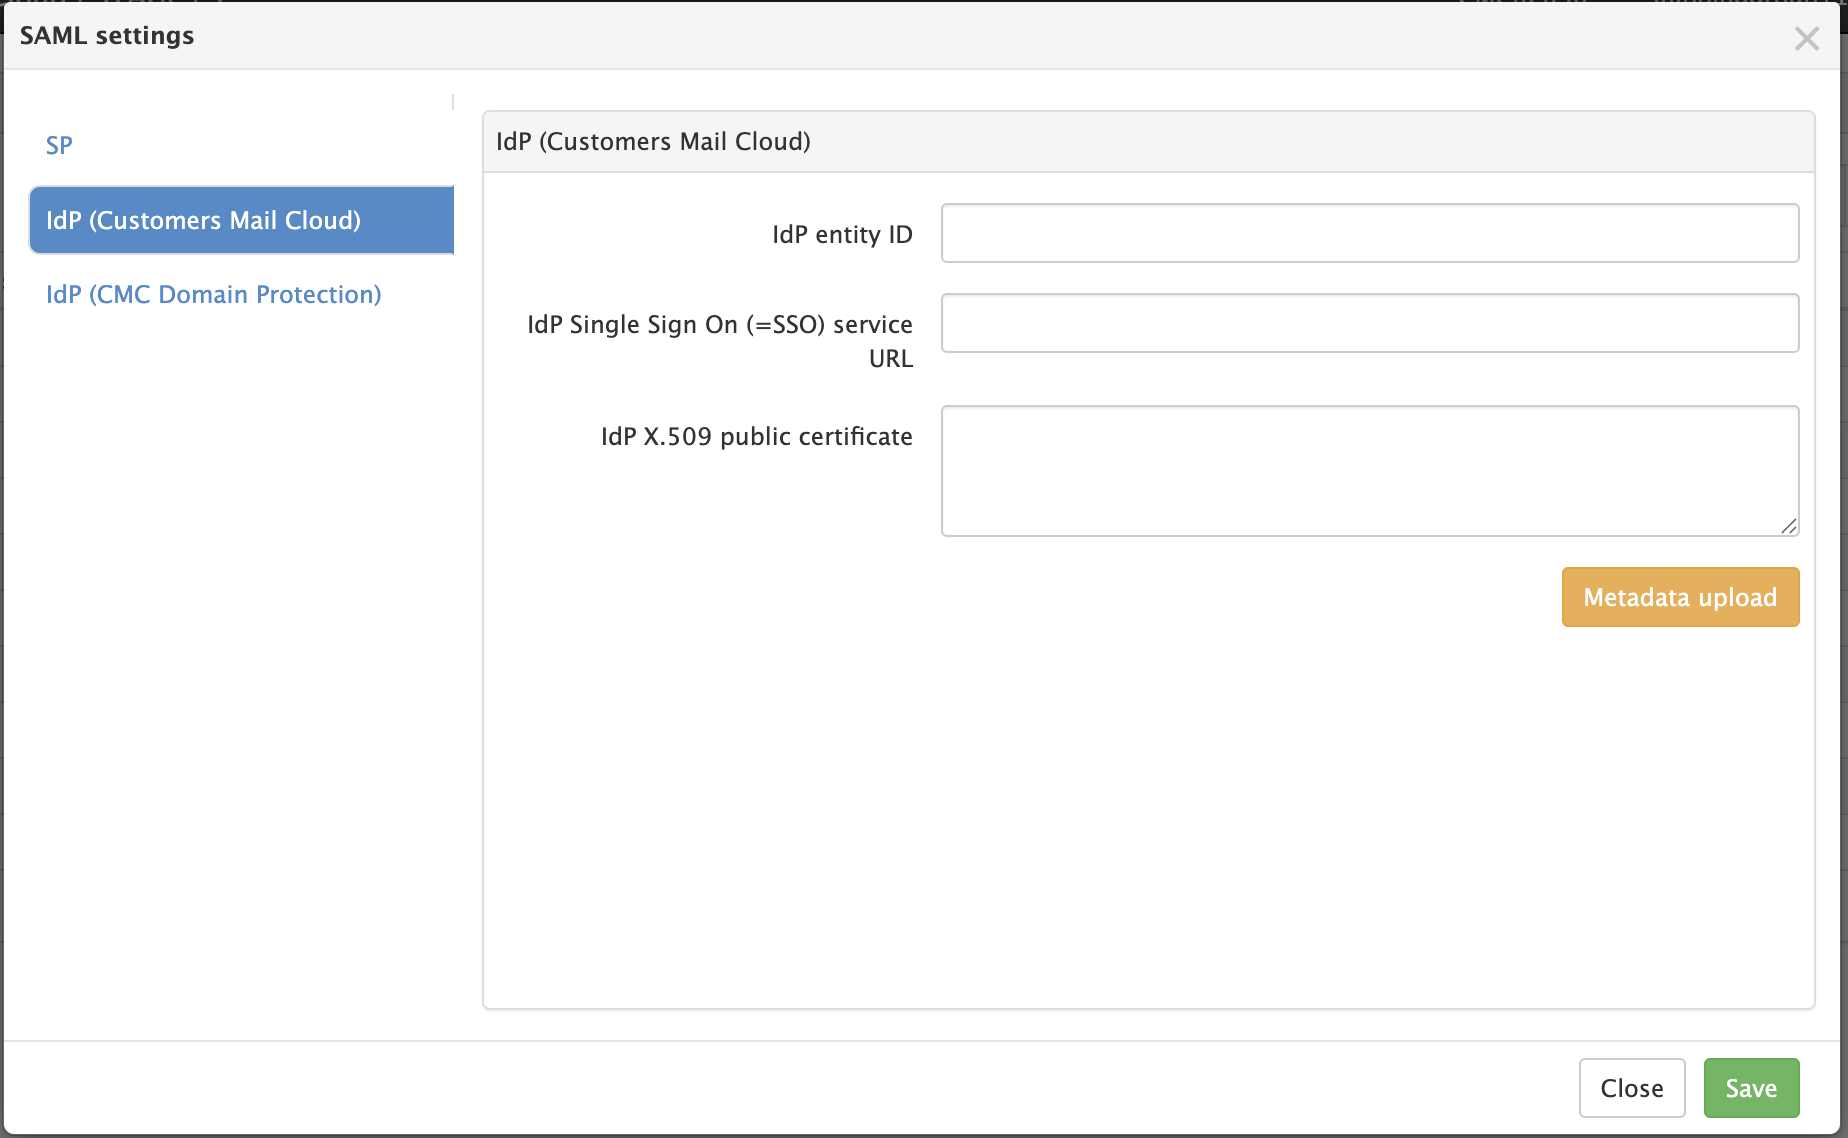This screenshot has height=1138, width=1848.
Task: Click the IdP X.509 public certificate textarea
Action: (x=1369, y=470)
